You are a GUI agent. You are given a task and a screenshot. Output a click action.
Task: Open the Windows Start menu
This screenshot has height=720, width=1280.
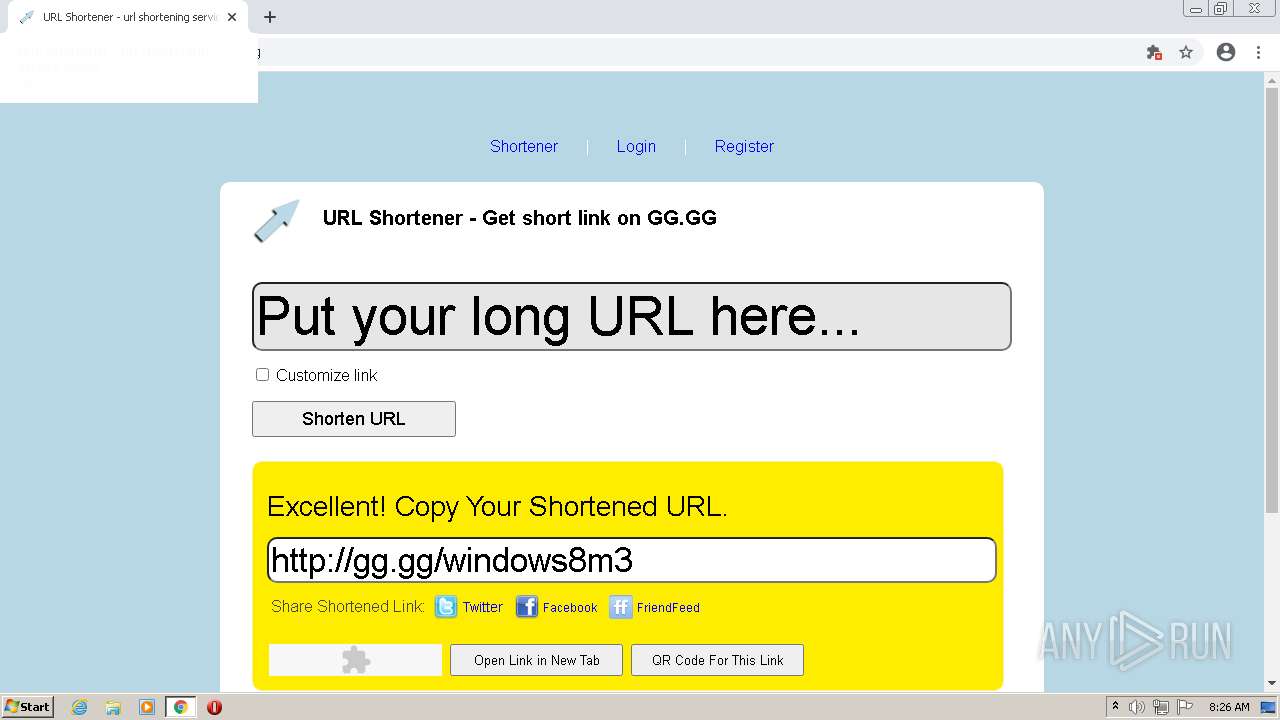[x=27, y=707]
